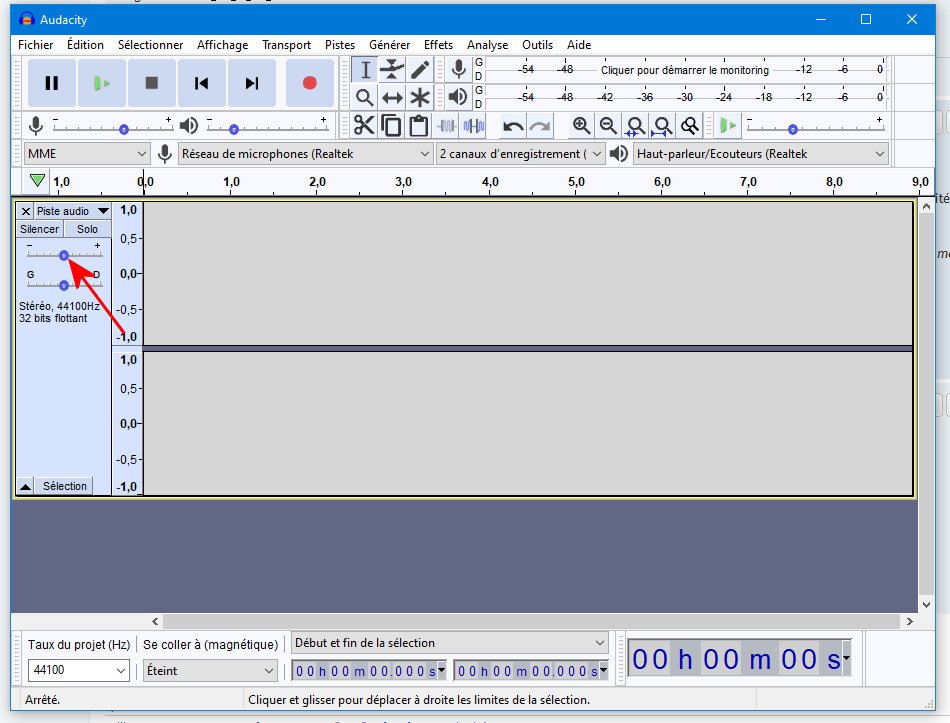Click the green timeline options triangle

[x=37, y=181]
